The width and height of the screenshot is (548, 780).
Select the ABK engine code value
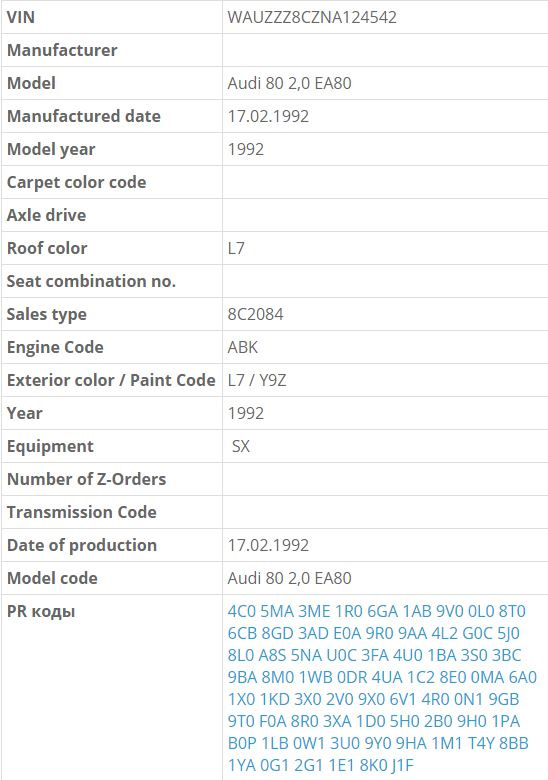coord(243,347)
